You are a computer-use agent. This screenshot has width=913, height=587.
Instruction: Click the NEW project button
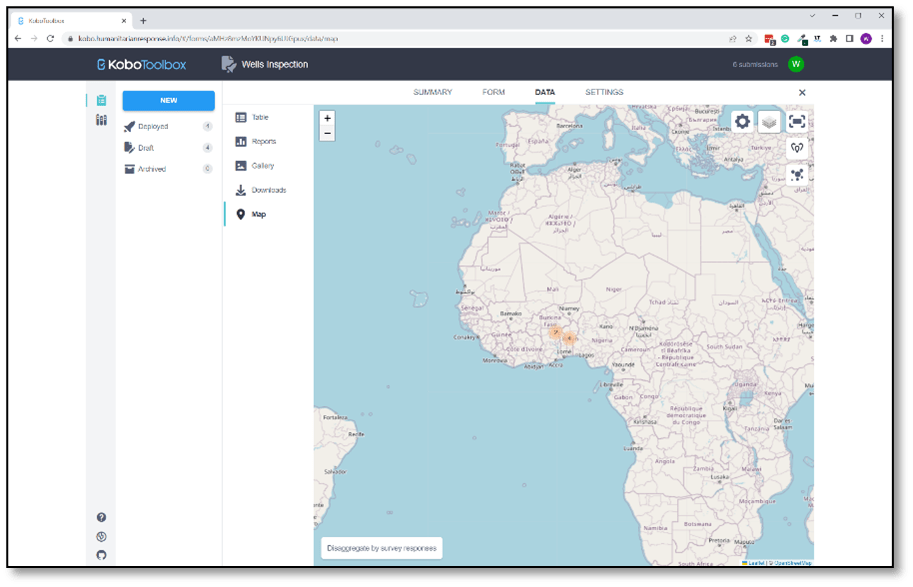click(168, 100)
